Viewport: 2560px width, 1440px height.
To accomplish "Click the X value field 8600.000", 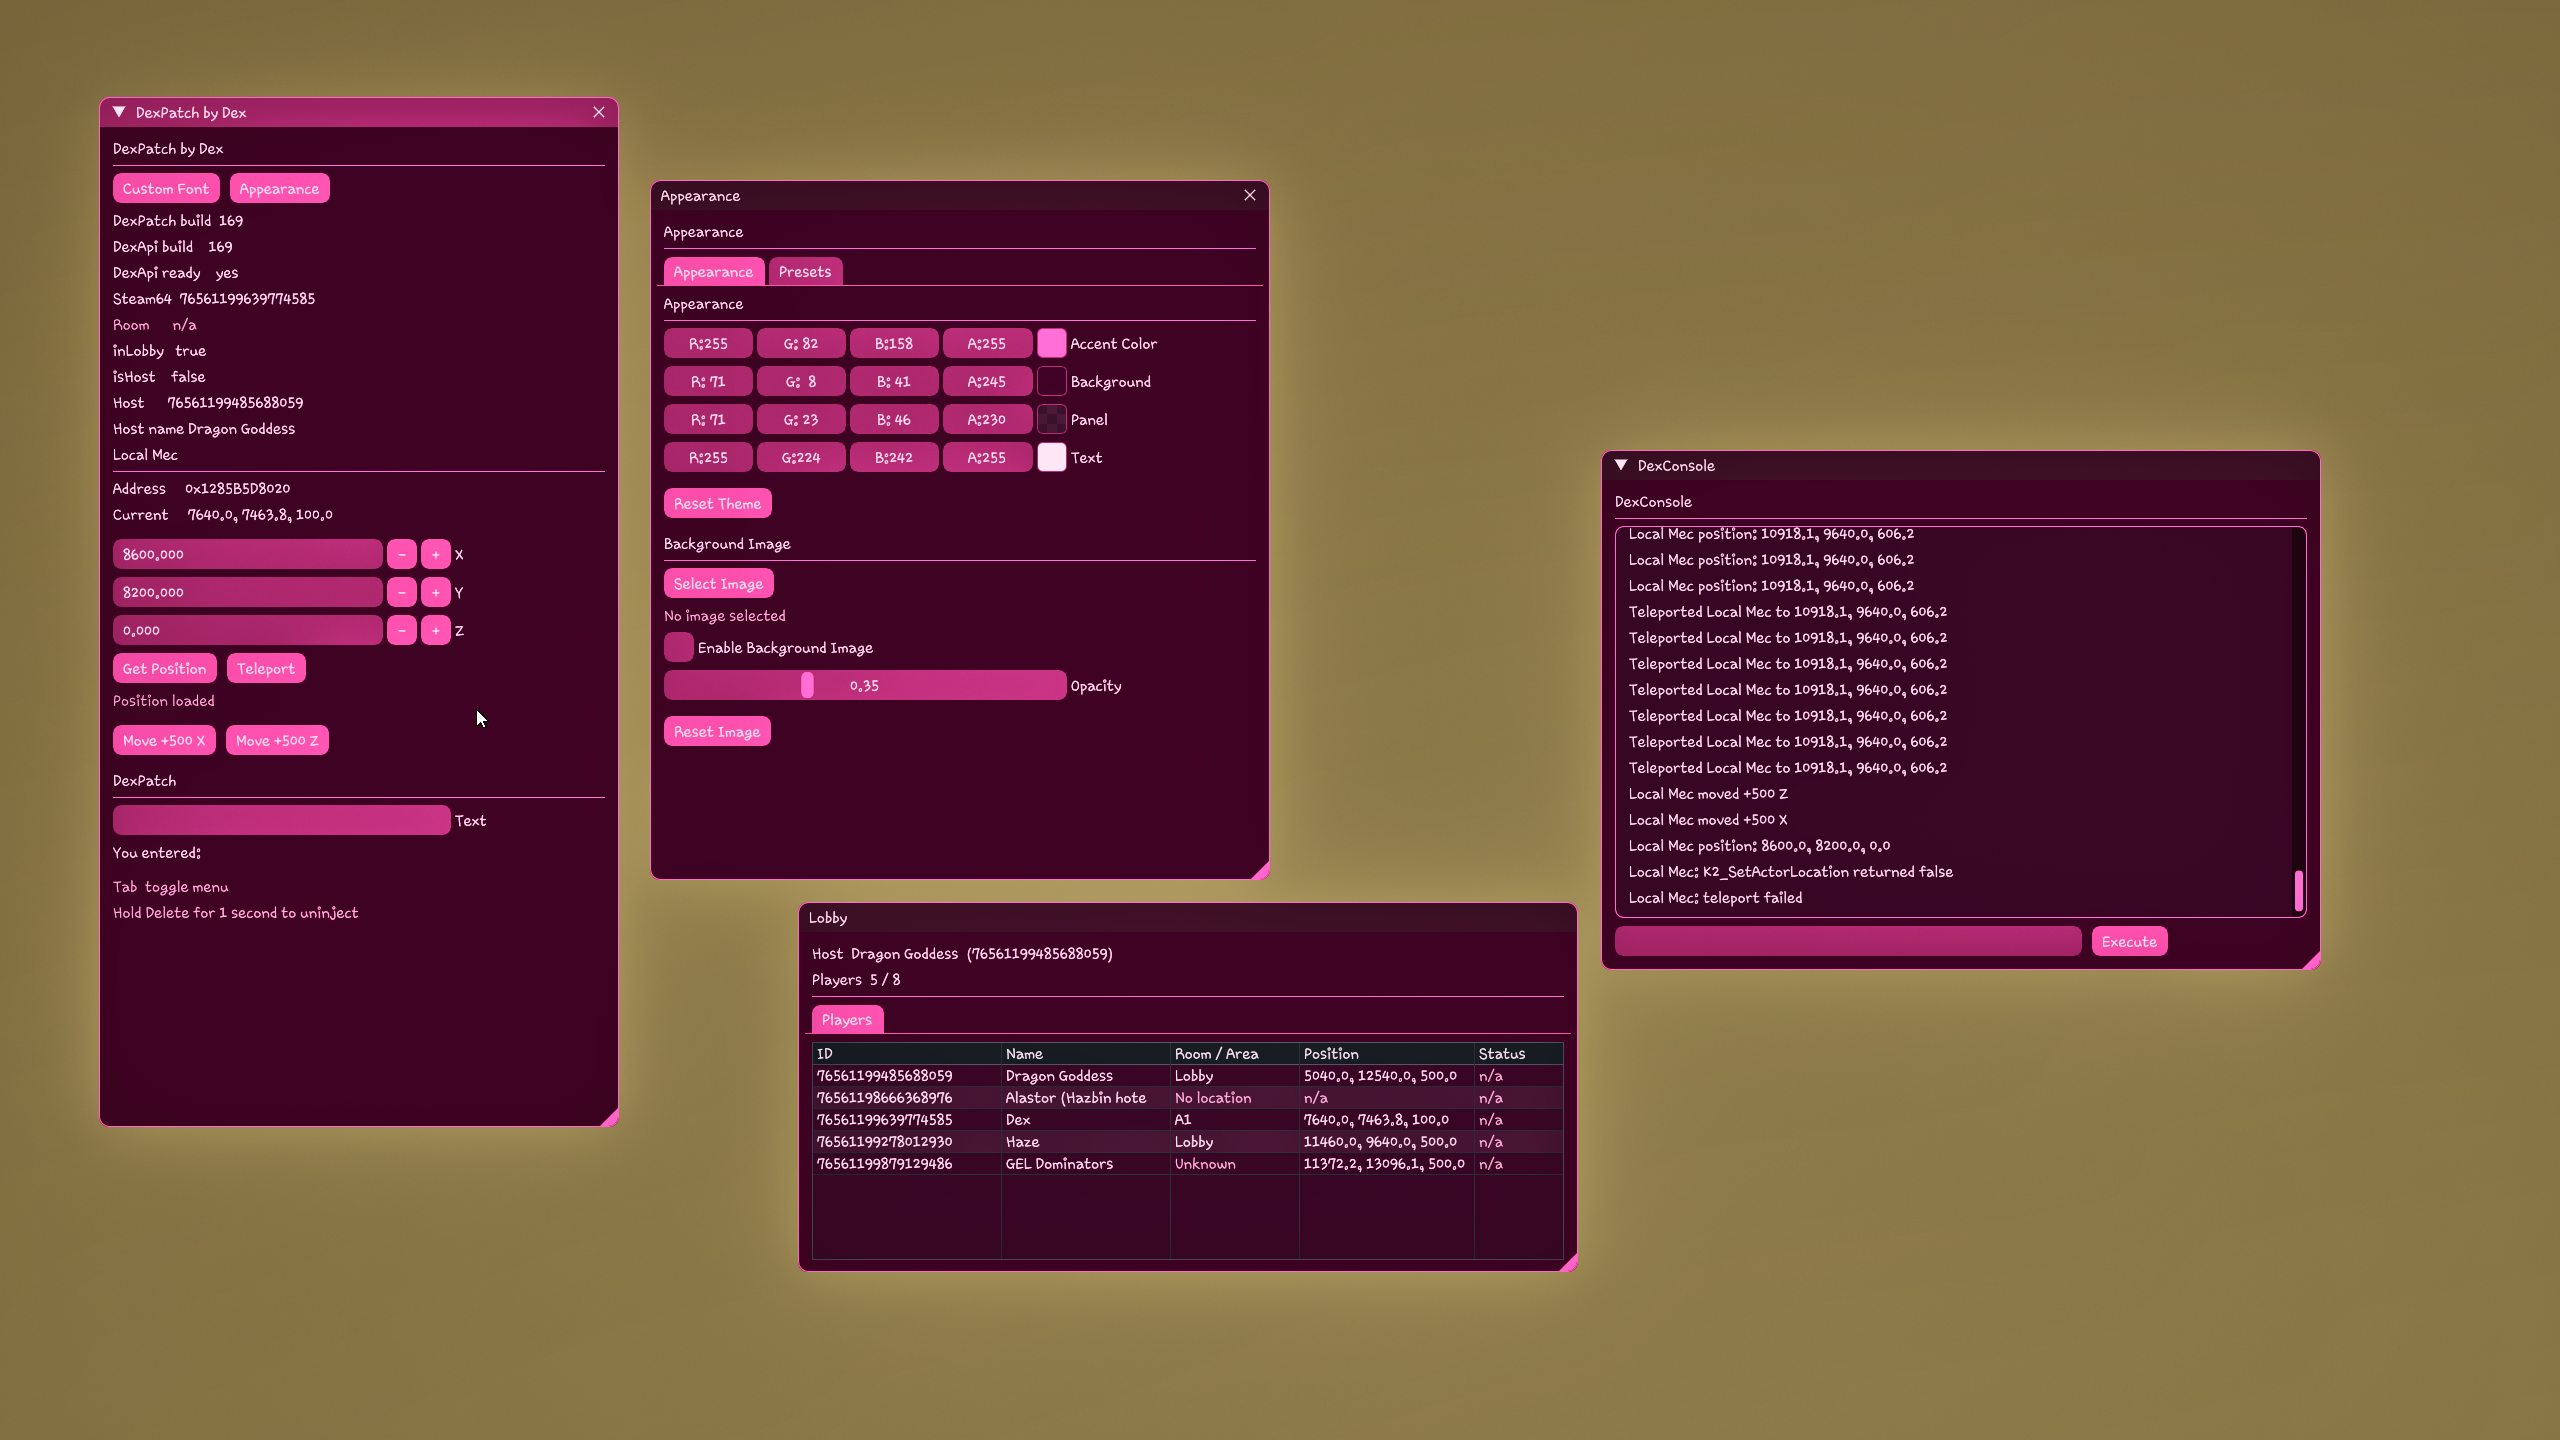I will 248,555.
